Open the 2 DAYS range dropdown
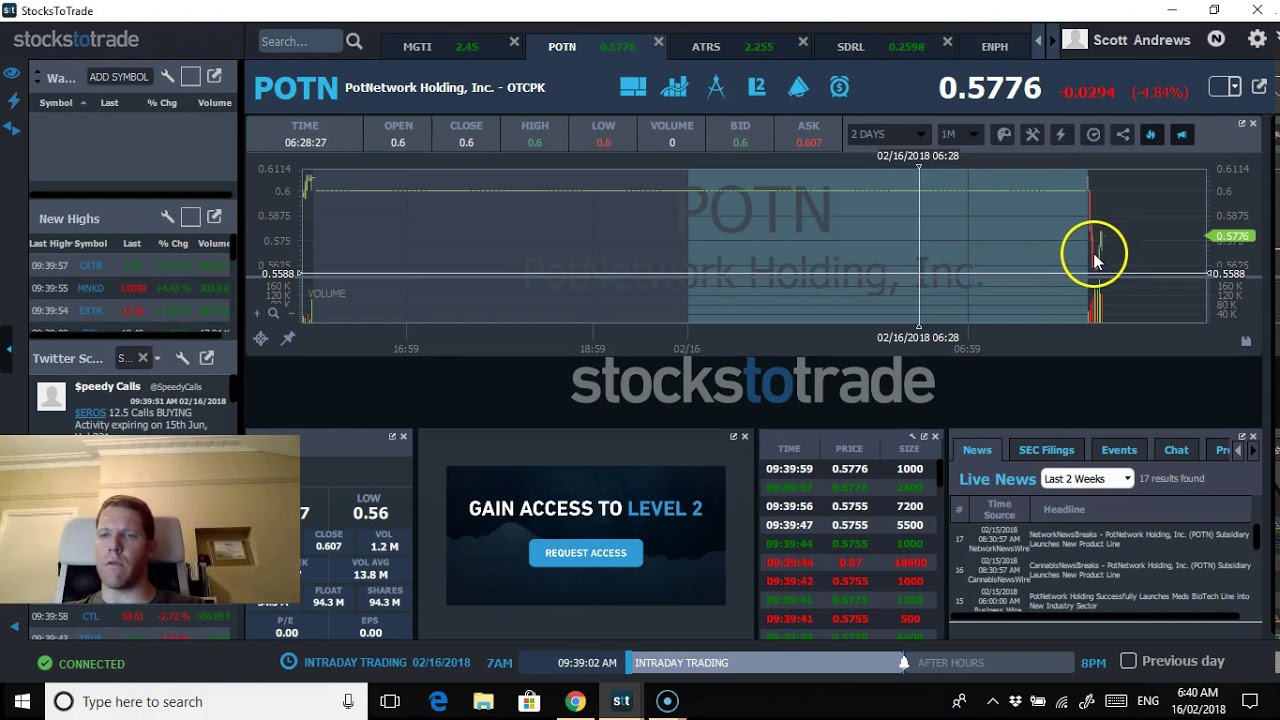Screen dimensions: 1280x720 888,134
